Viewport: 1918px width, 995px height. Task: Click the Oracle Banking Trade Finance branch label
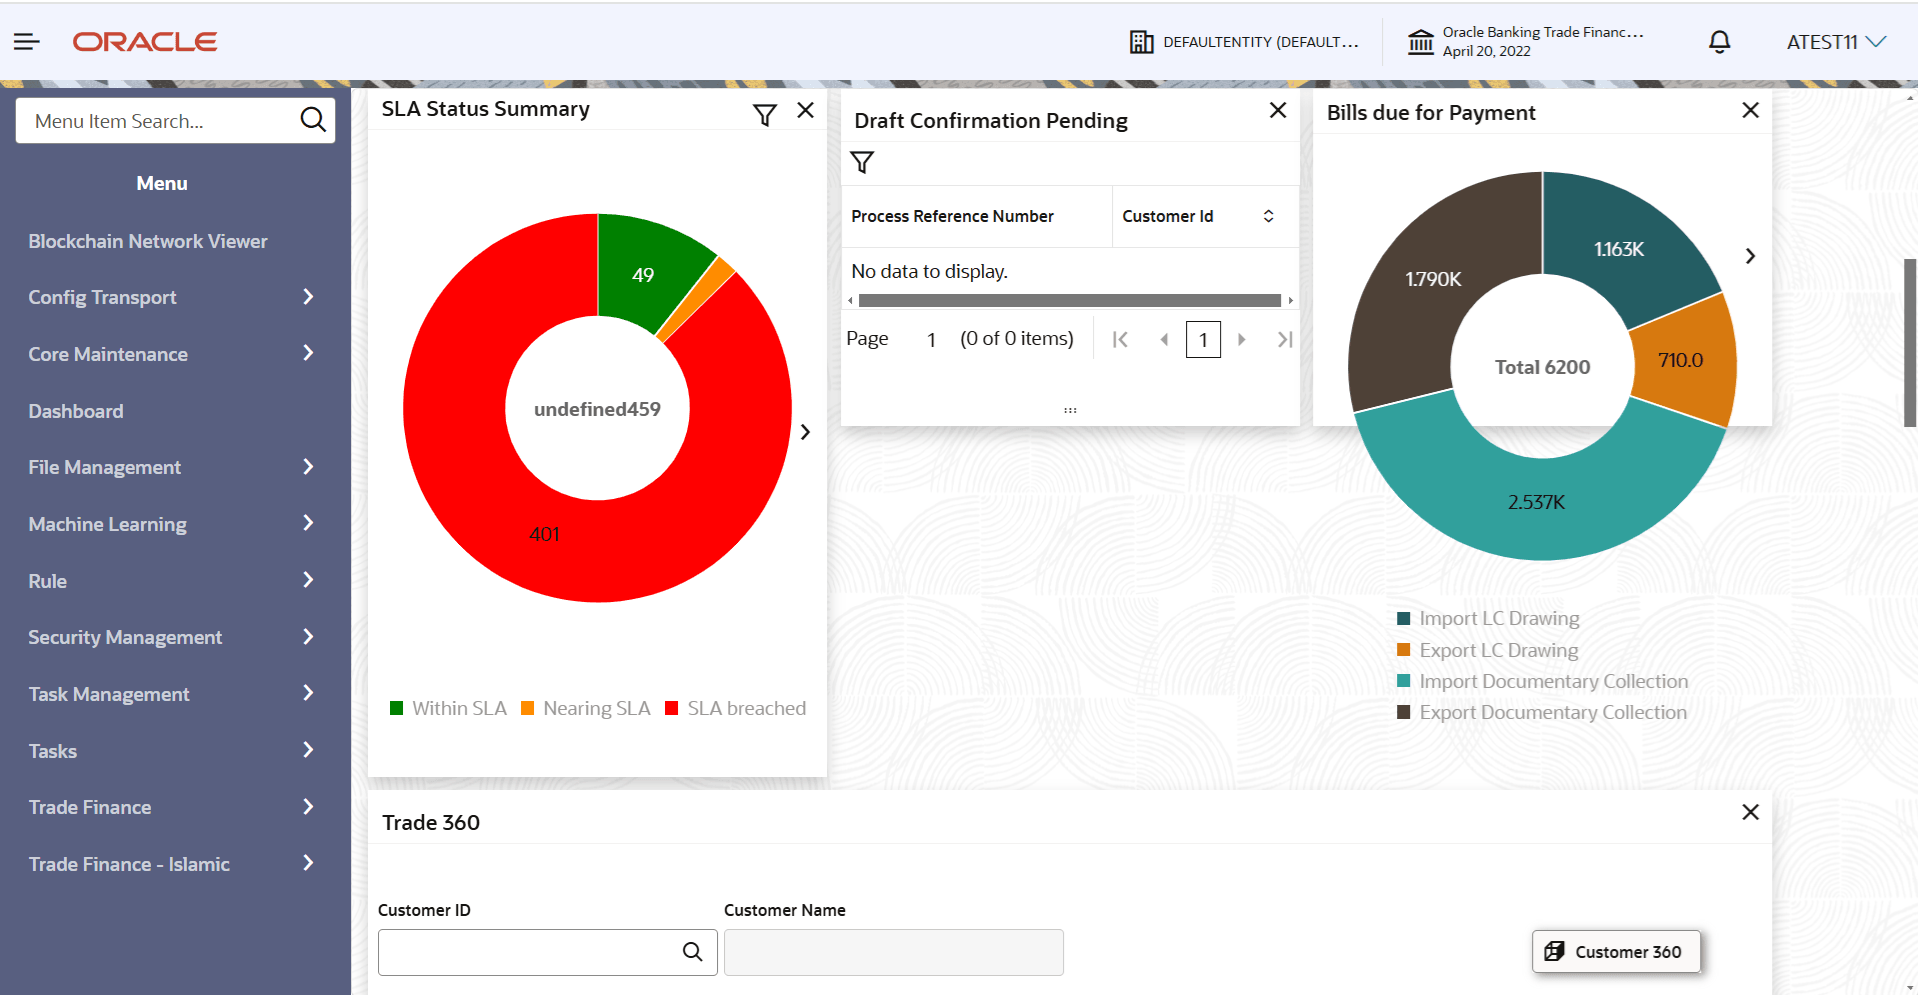(x=1543, y=32)
